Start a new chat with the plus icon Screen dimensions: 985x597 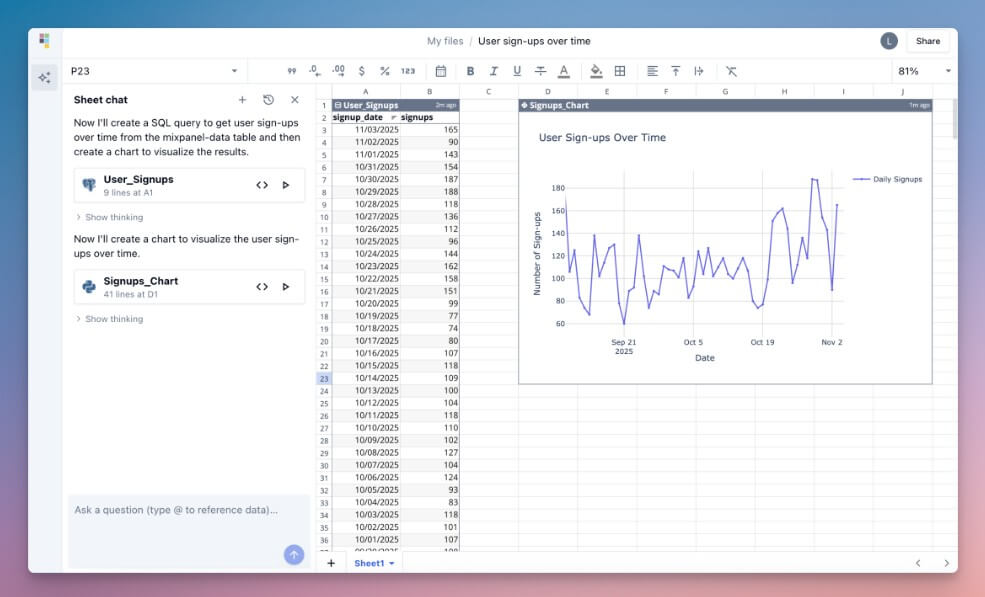tap(242, 100)
